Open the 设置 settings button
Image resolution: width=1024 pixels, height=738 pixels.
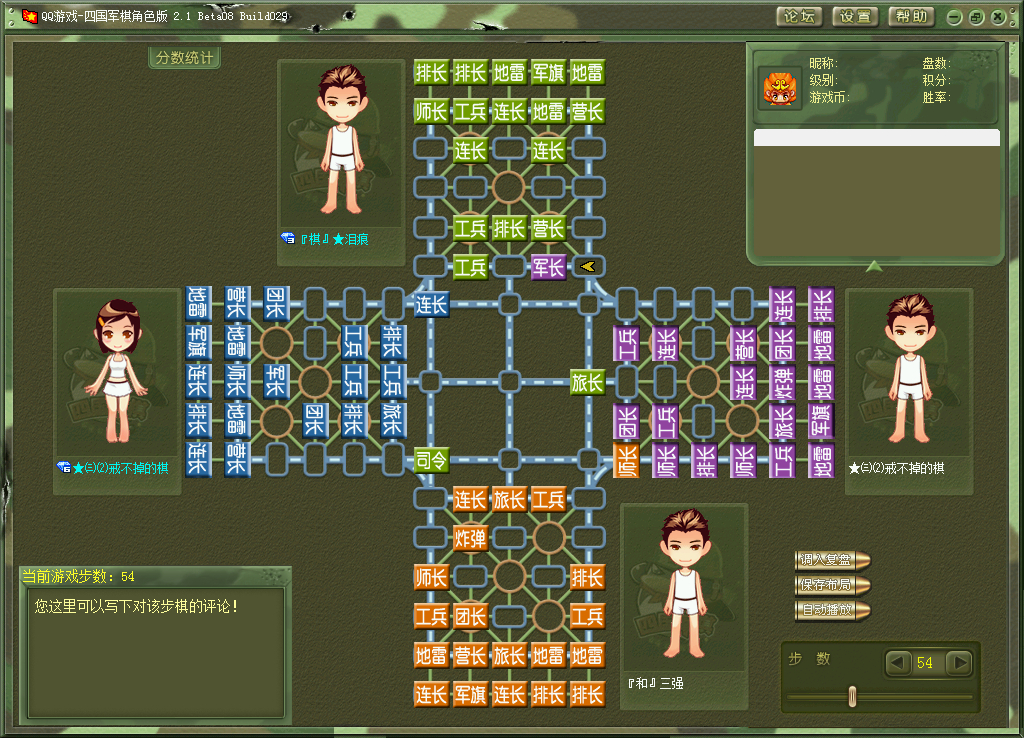[x=855, y=16]
